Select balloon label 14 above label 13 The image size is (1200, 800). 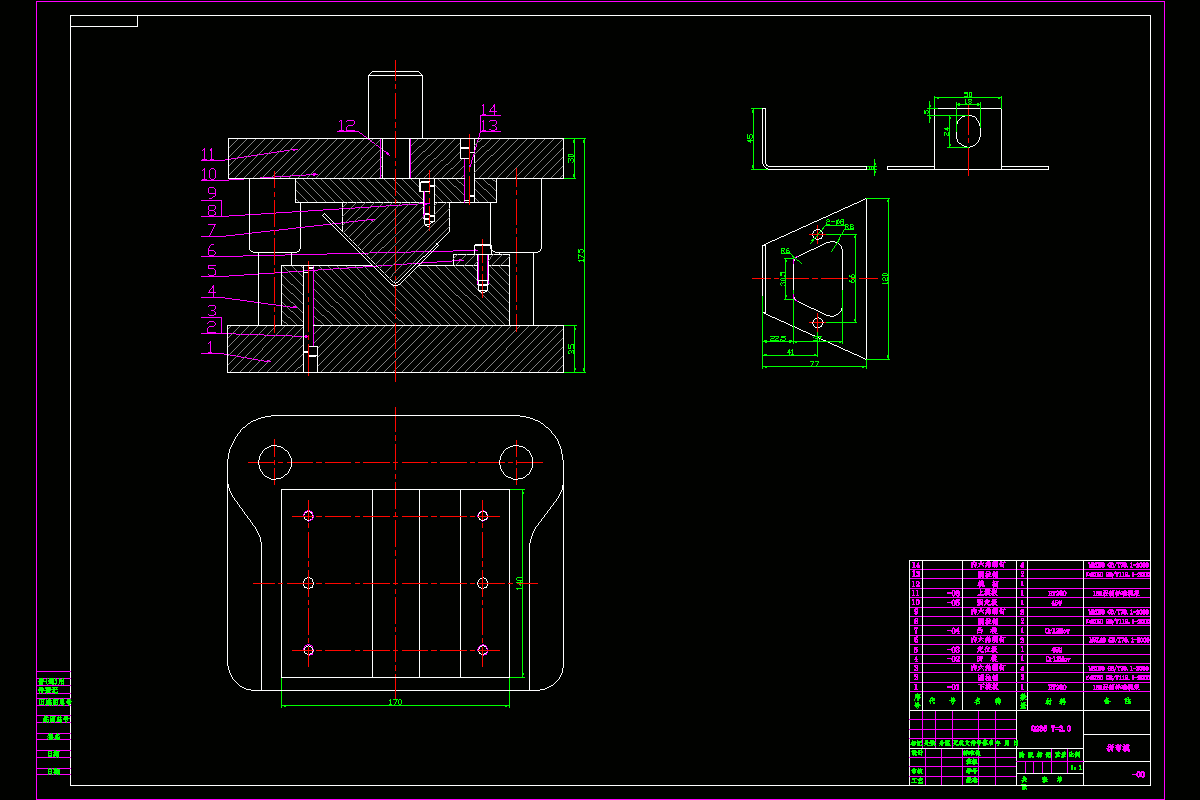coord(489,110)
